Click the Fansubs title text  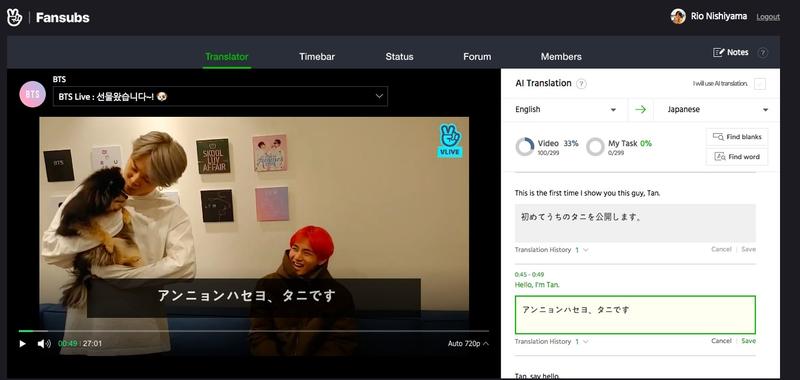click(x=63, y=18)
